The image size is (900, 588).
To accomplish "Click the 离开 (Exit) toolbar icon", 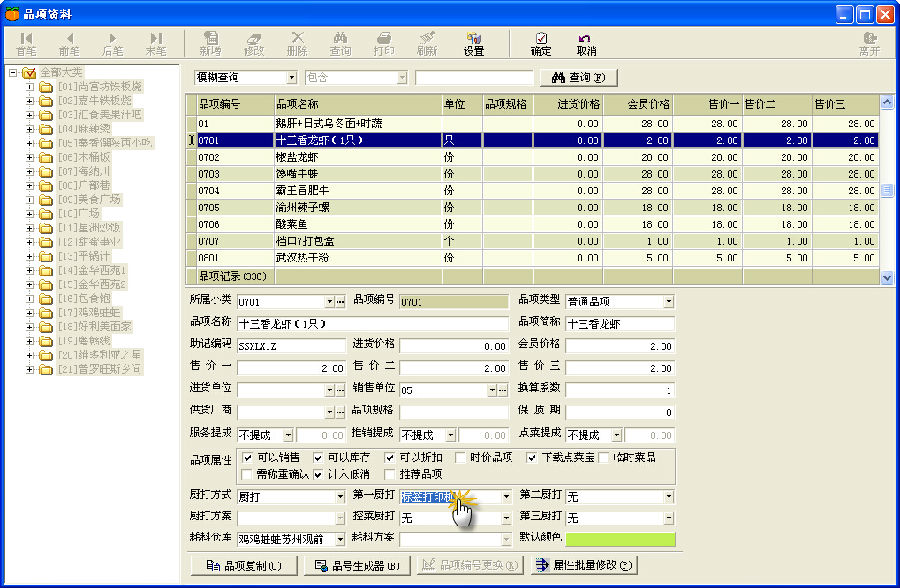I will [x=869, y=43].
